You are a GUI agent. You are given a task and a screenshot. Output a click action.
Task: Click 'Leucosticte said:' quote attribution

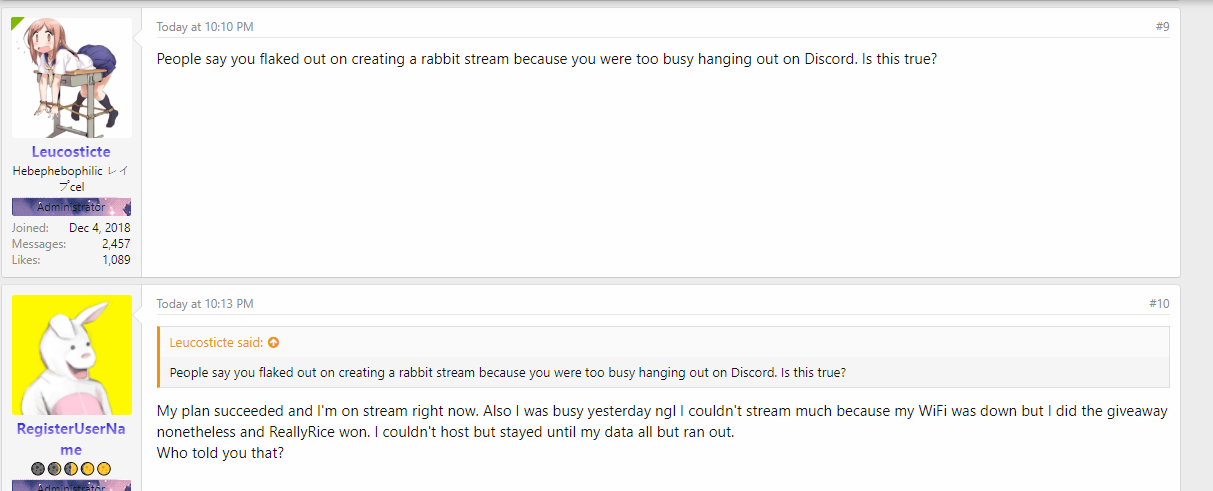click(216, 343)
